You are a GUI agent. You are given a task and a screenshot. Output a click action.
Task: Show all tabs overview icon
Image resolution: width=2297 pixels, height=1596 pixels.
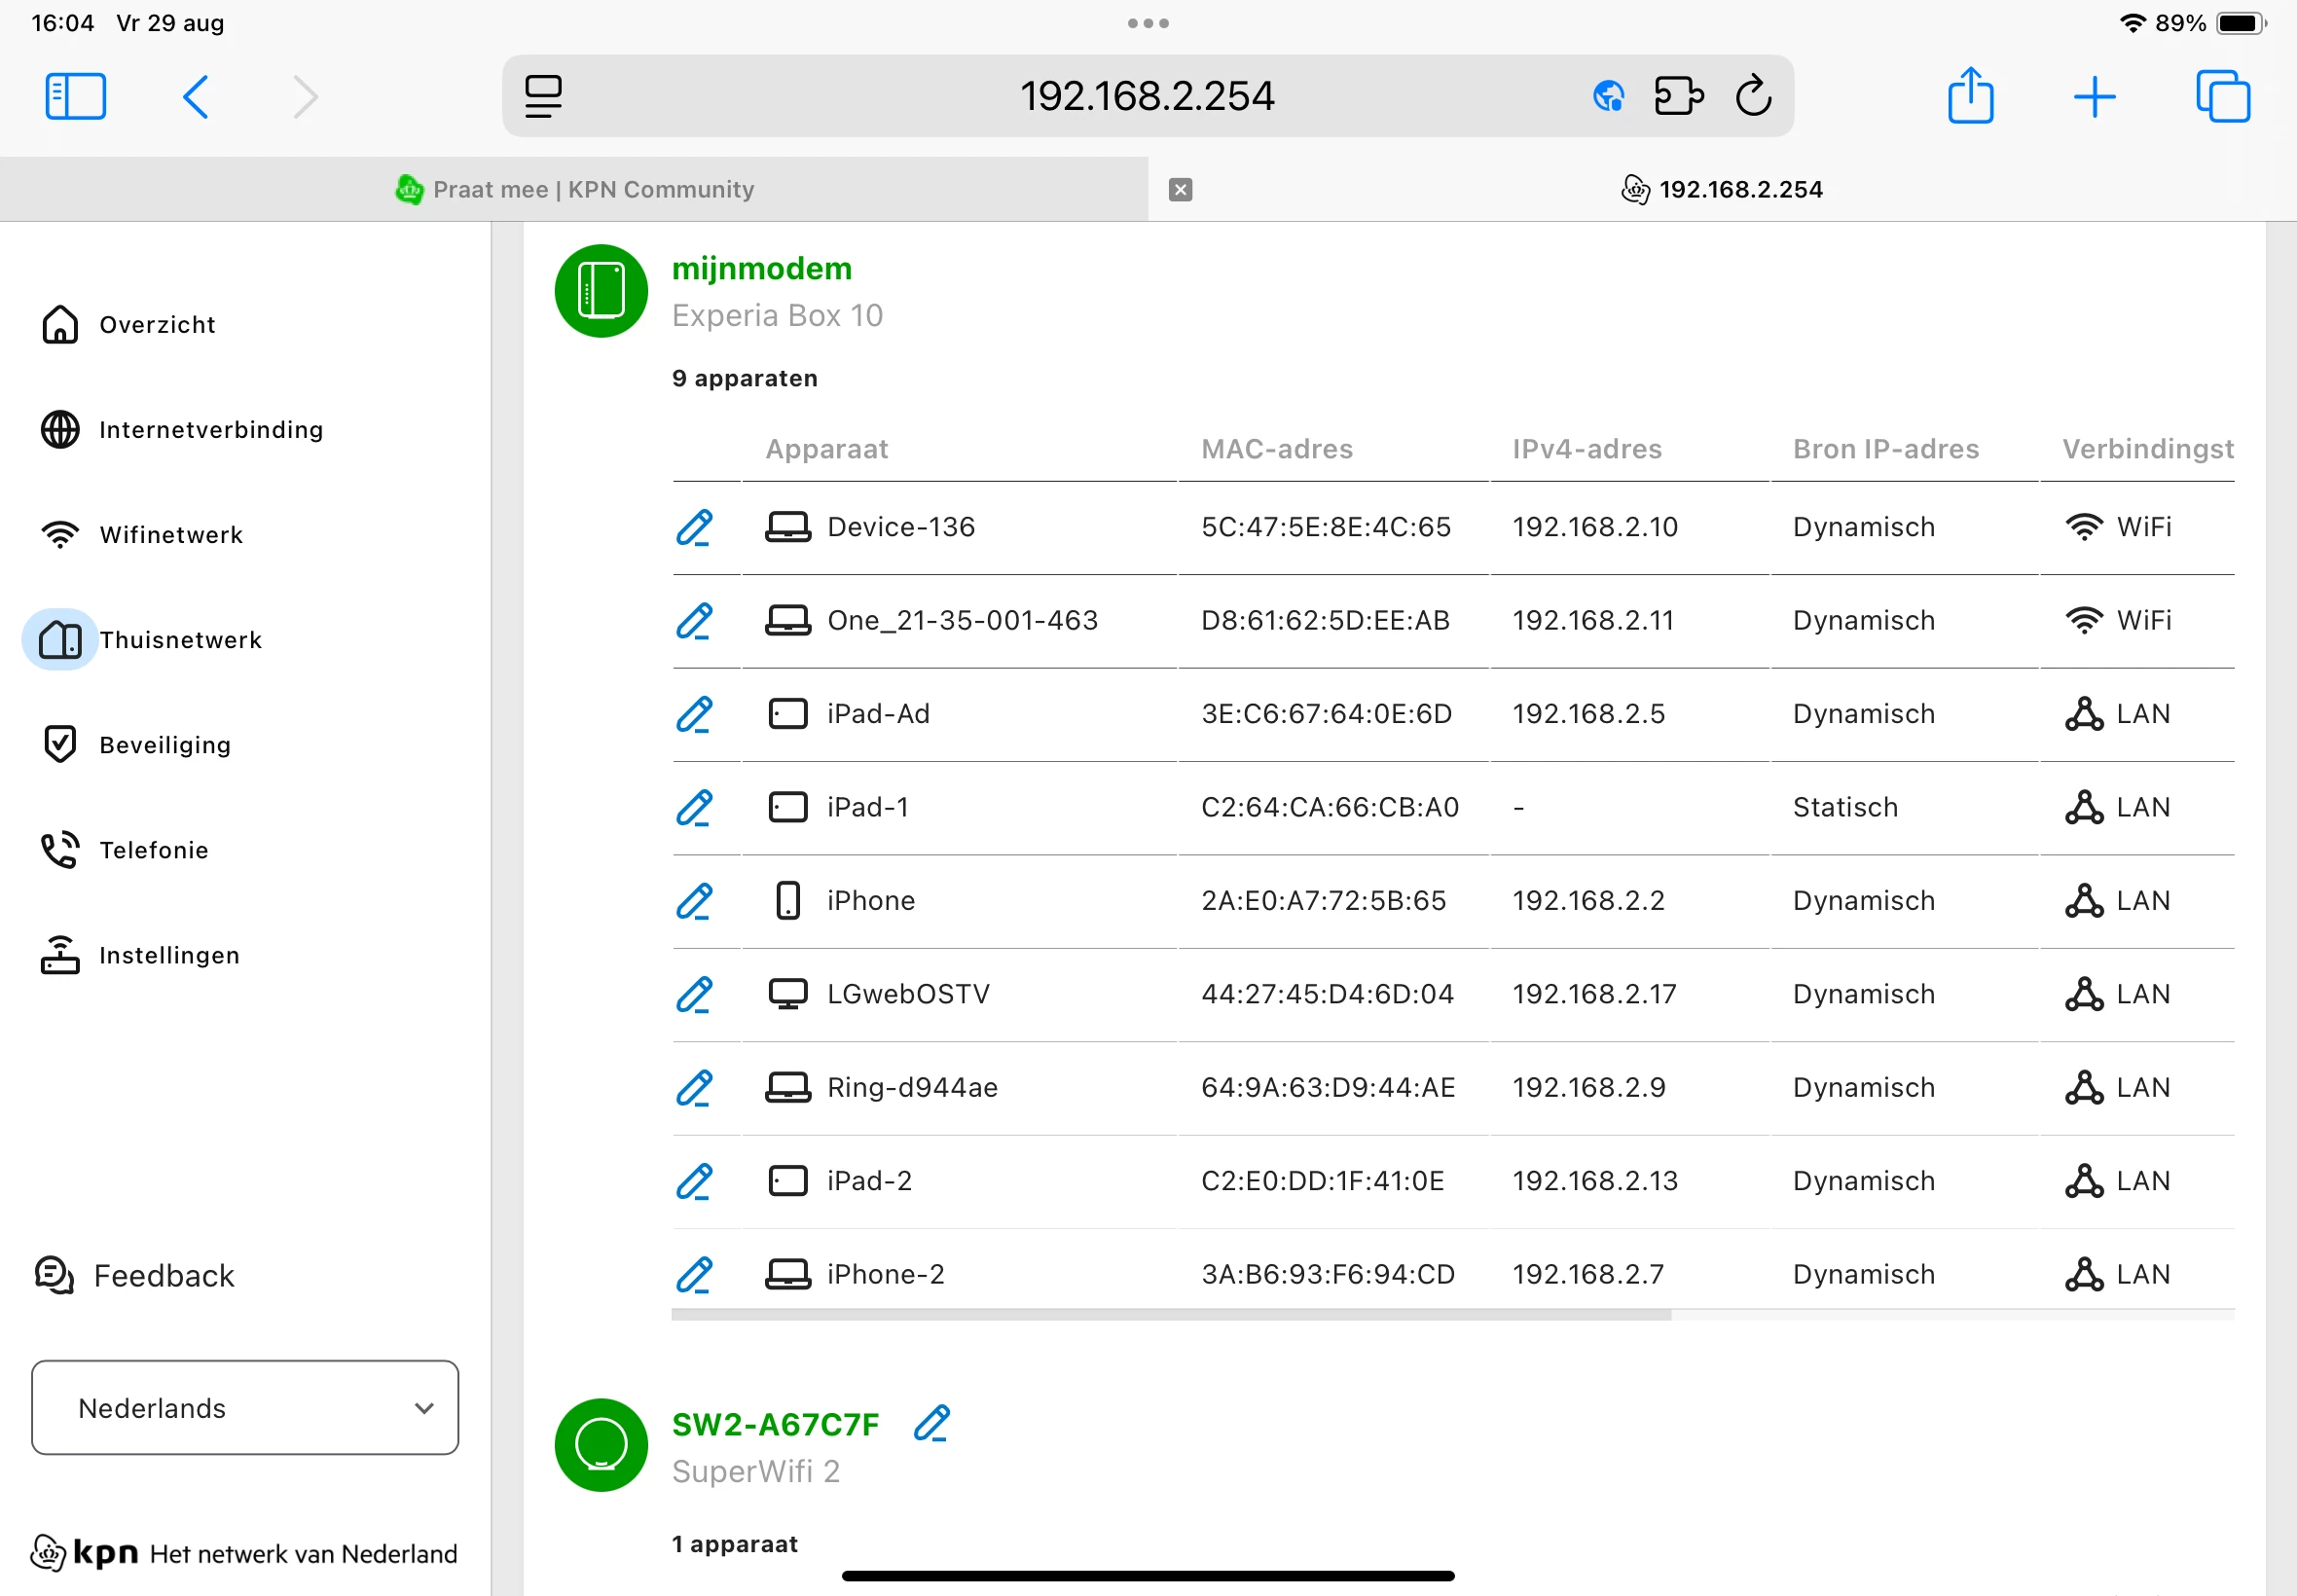(2222, 97)
